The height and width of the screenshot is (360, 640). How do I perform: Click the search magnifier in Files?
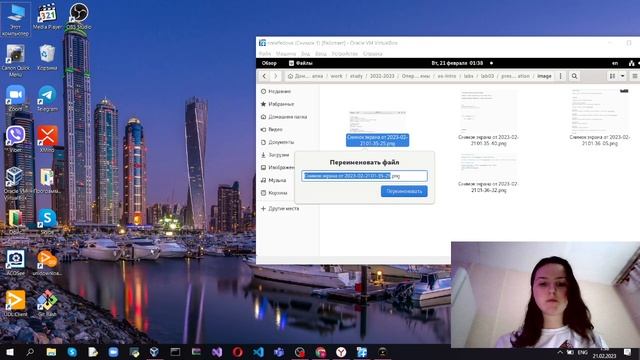click(x=574, y=76)
